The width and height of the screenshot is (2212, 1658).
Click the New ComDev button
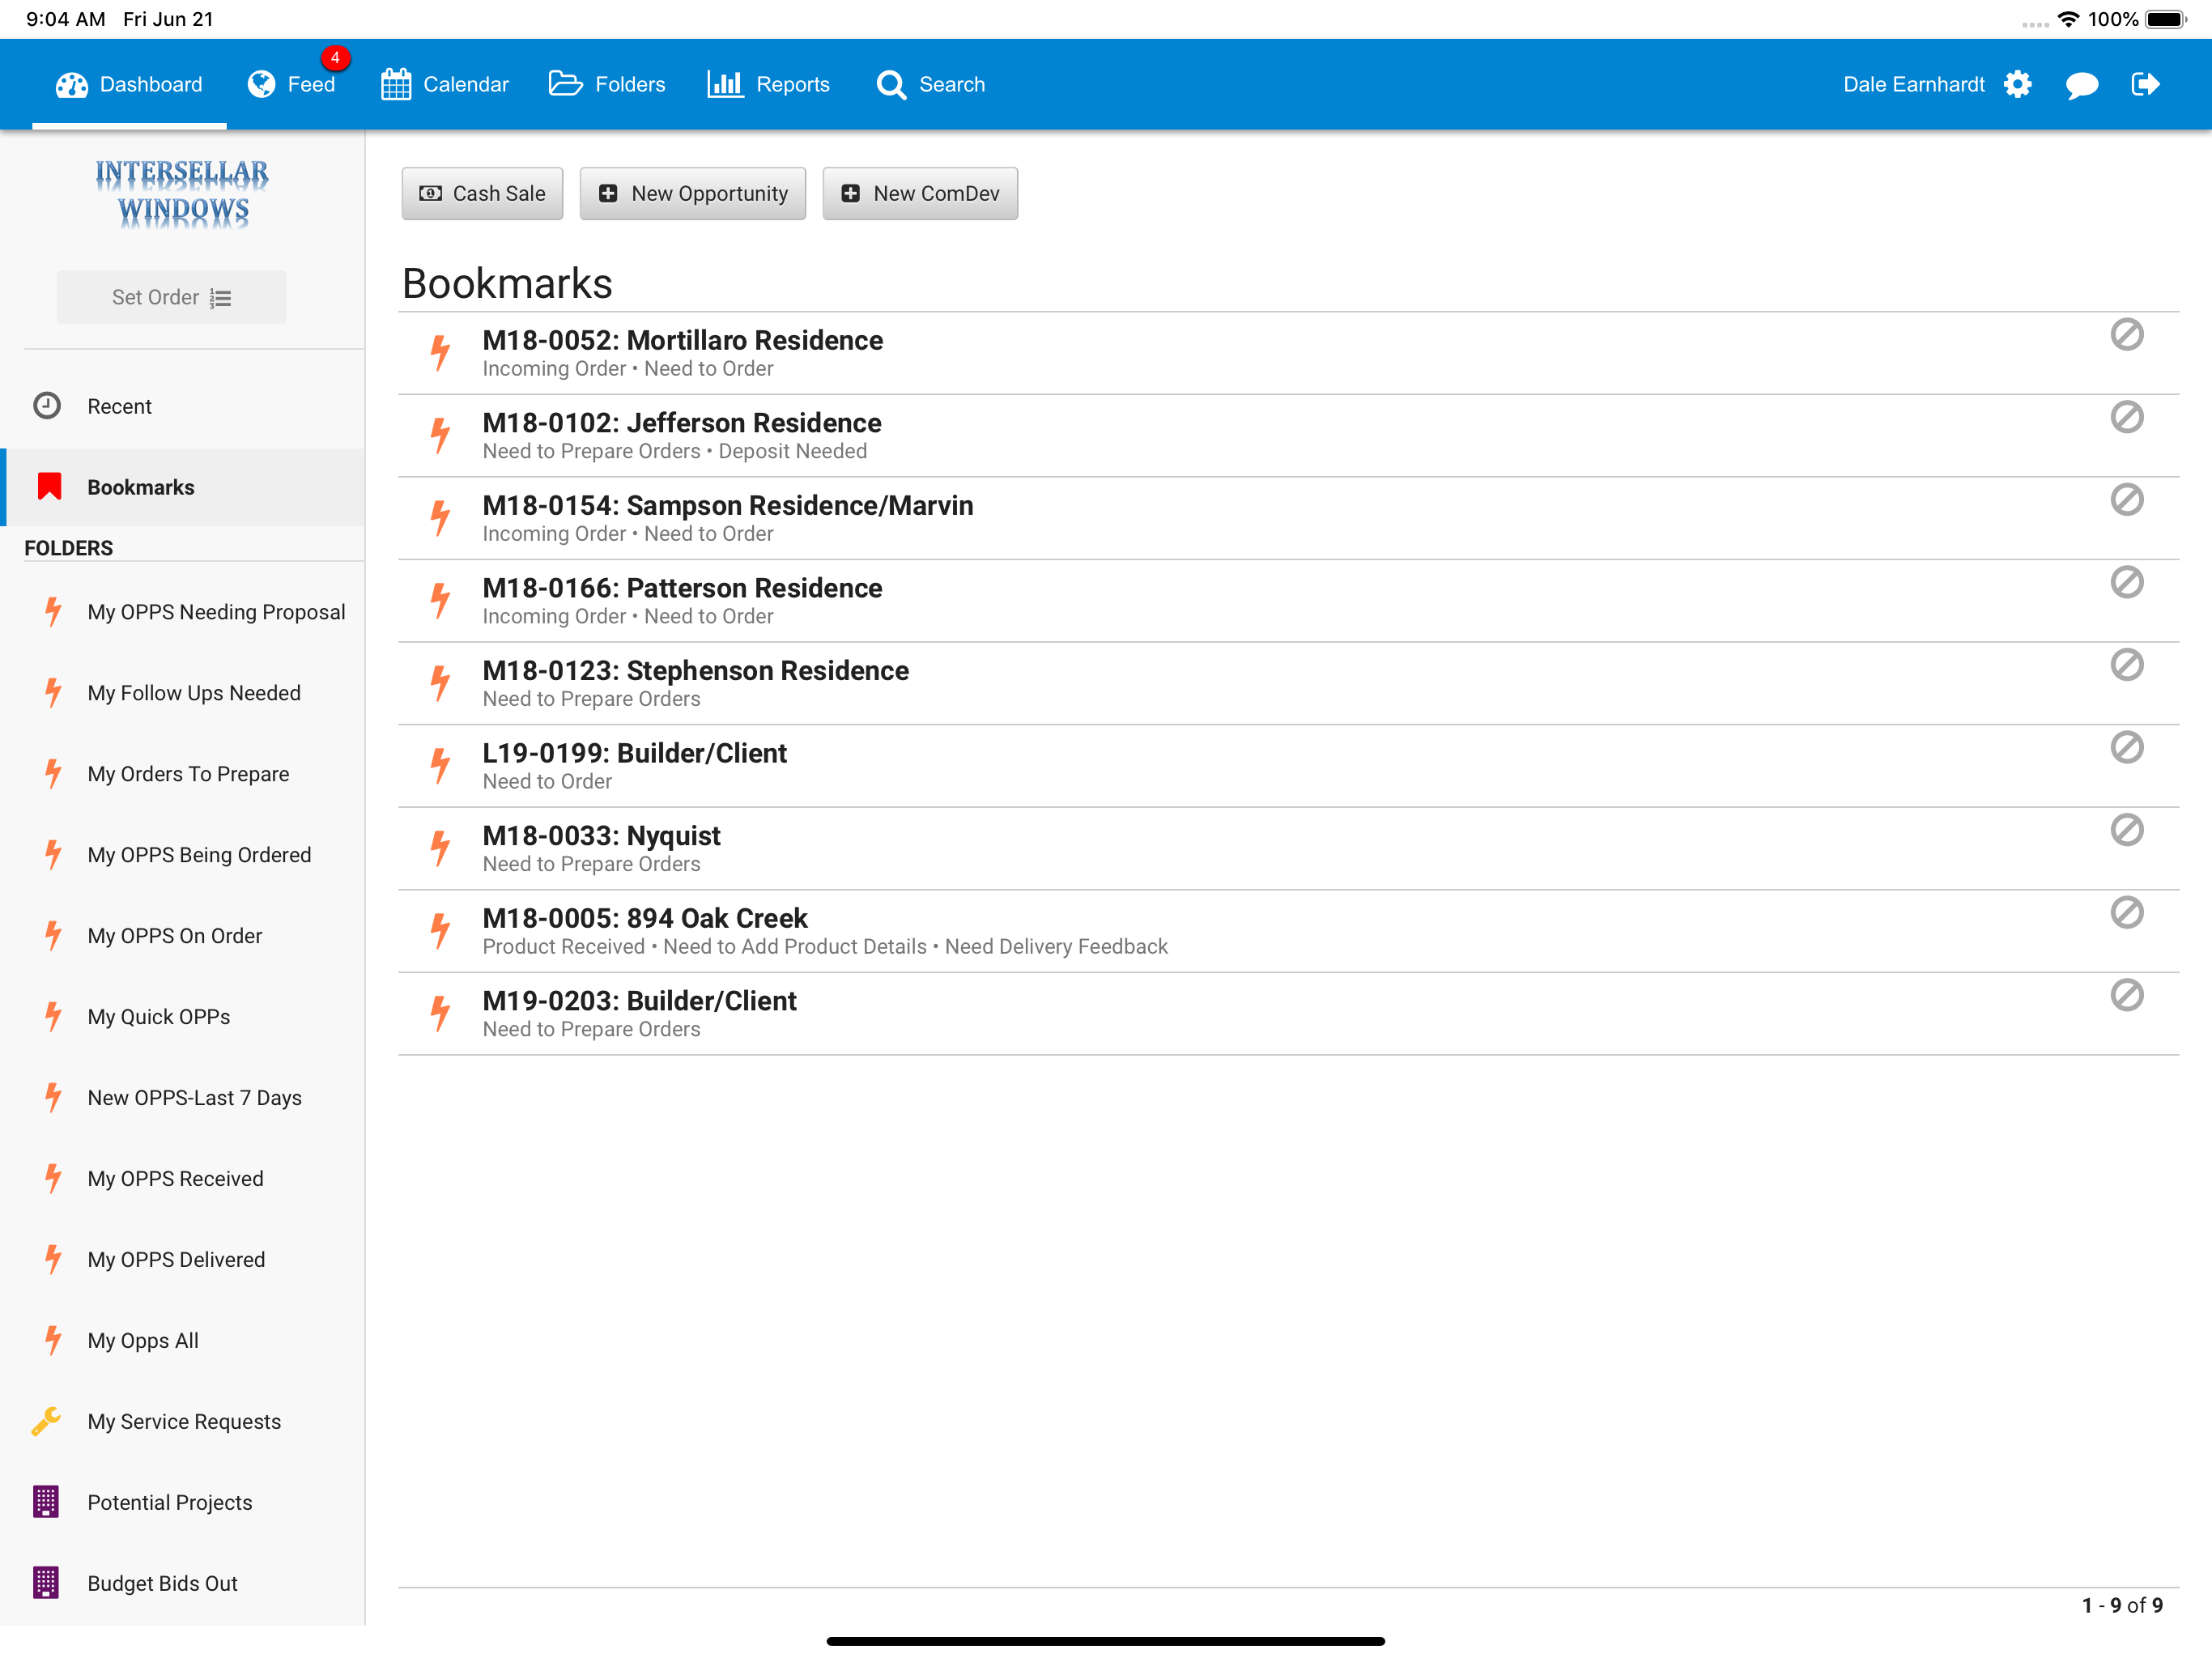pos(920,193)
